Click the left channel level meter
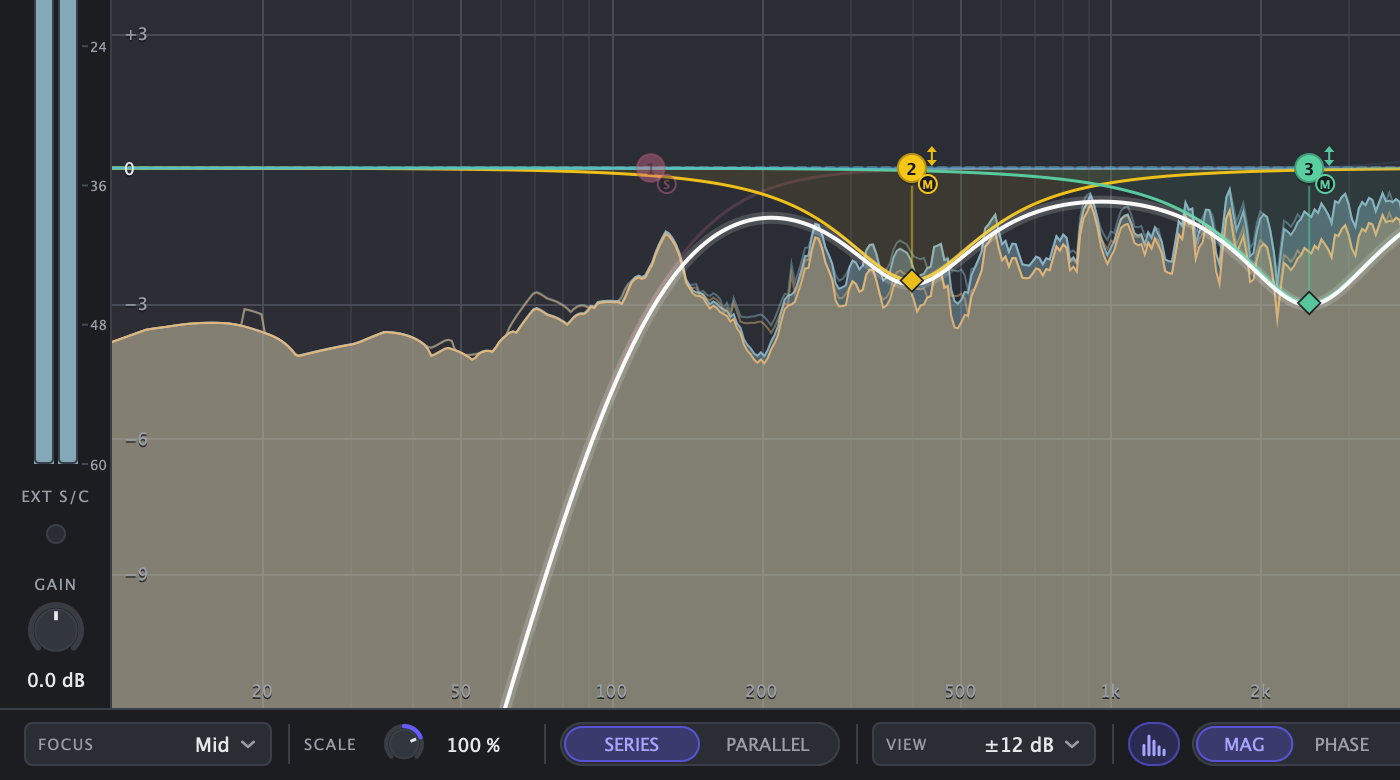 (44, 231)
